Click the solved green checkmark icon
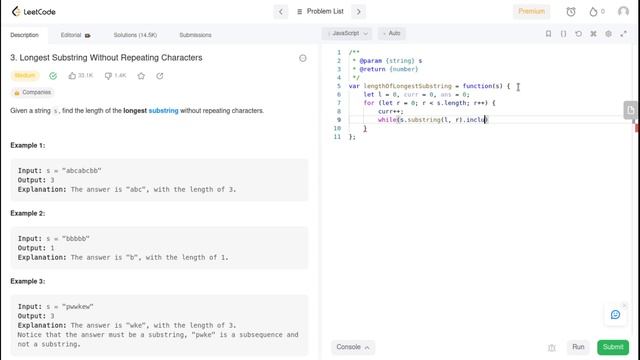Viewport: 640px width, 360px height. pos(53,76)
